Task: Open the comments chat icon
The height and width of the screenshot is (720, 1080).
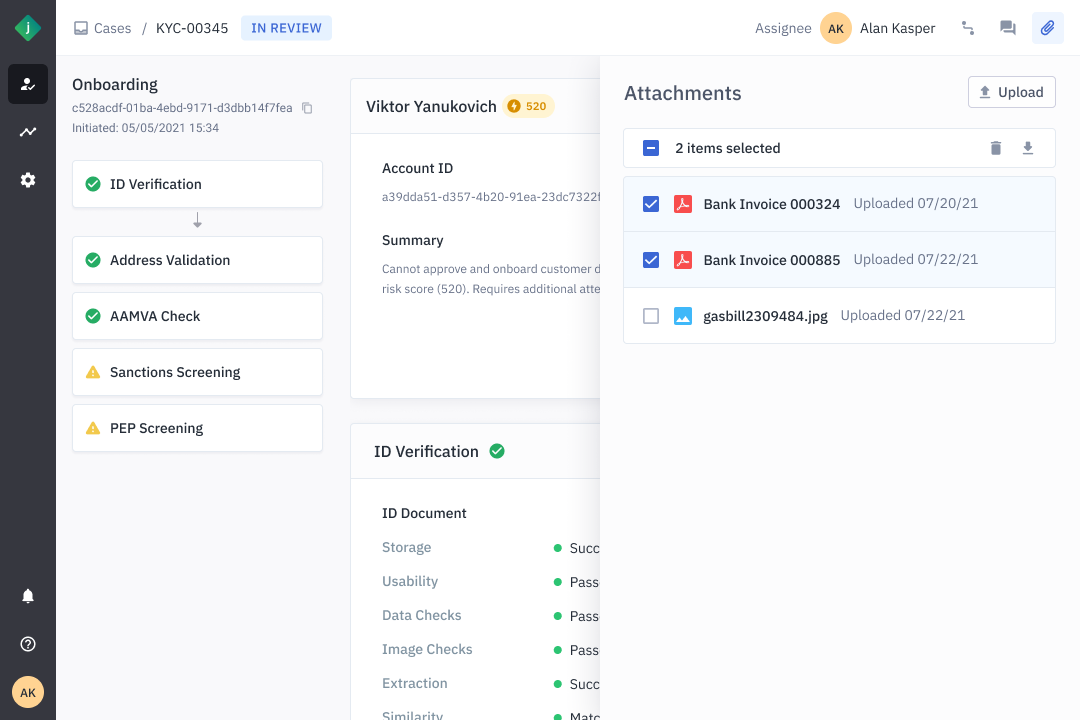Action: (1007, 28)
